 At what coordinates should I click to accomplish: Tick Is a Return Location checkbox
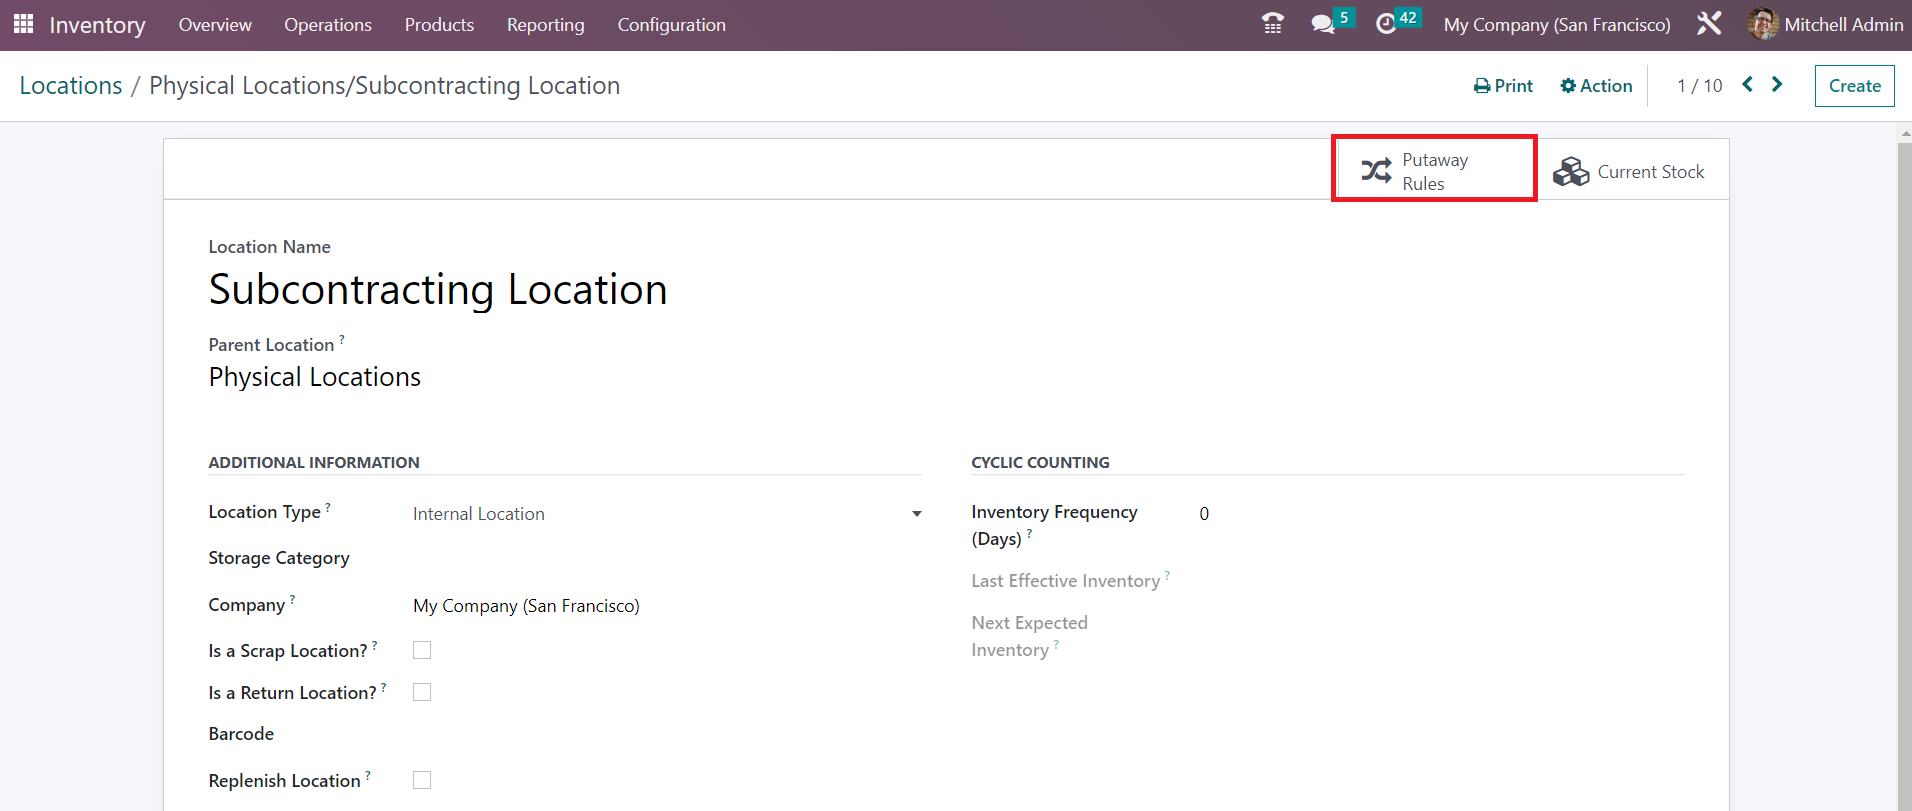click(x=422, y=692)
